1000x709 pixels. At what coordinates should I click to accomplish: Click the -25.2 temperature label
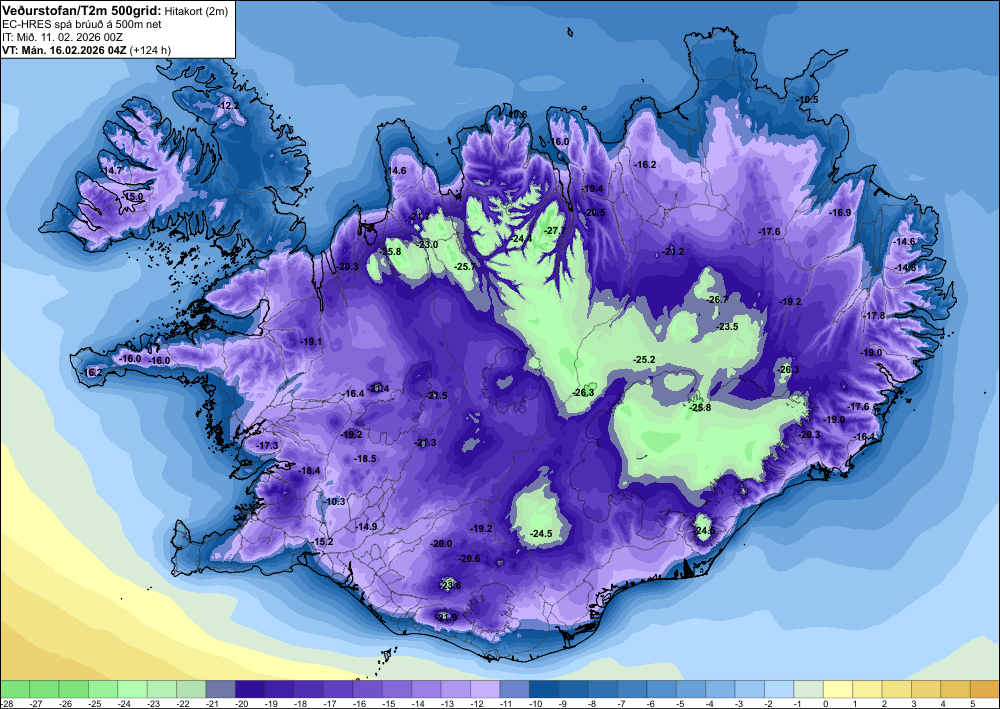(643, 360)
